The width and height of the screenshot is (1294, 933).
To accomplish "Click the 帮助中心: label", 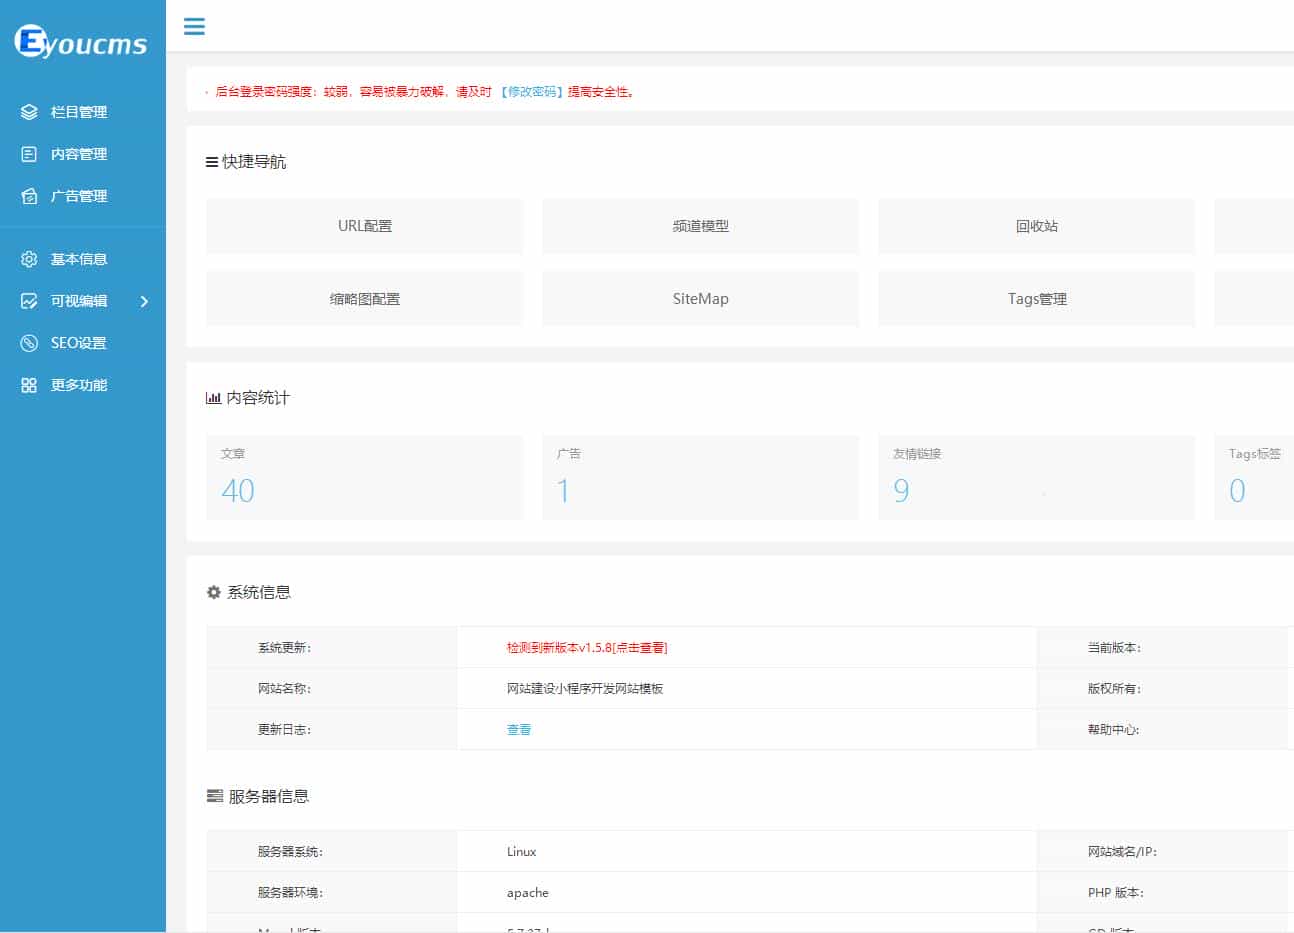I will 1115,730.
